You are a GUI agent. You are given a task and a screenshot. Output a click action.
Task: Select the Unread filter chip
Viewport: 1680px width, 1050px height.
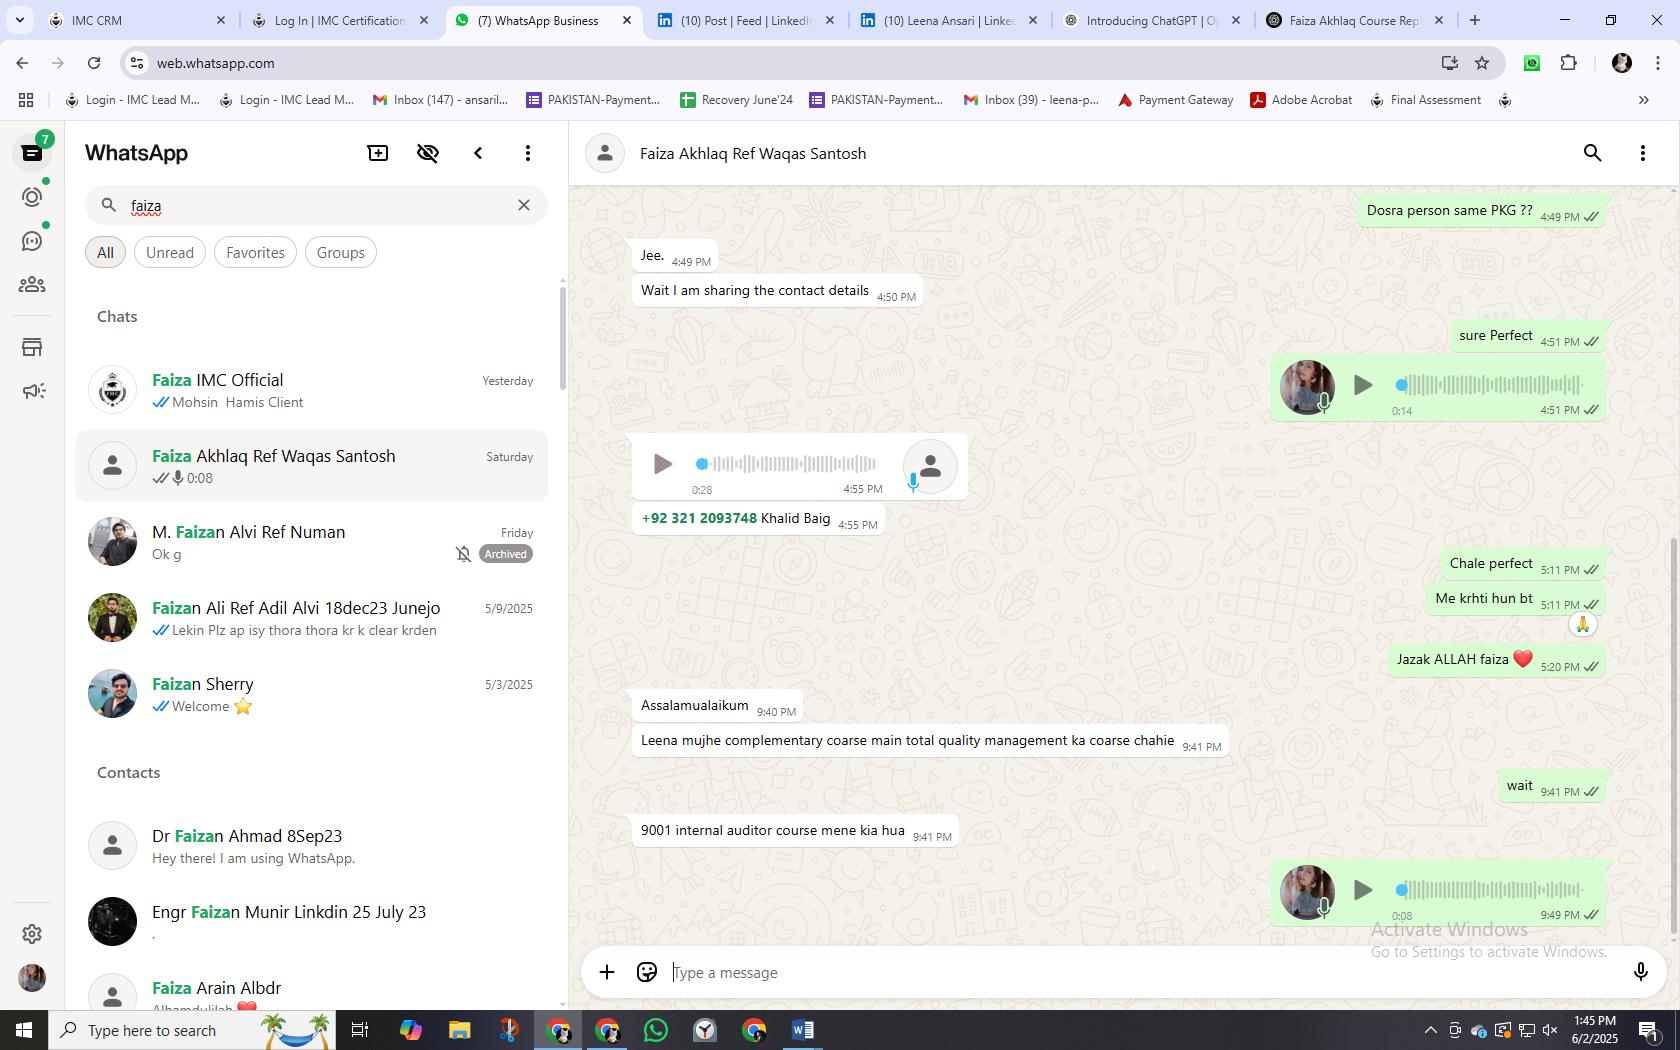point(170,253)
